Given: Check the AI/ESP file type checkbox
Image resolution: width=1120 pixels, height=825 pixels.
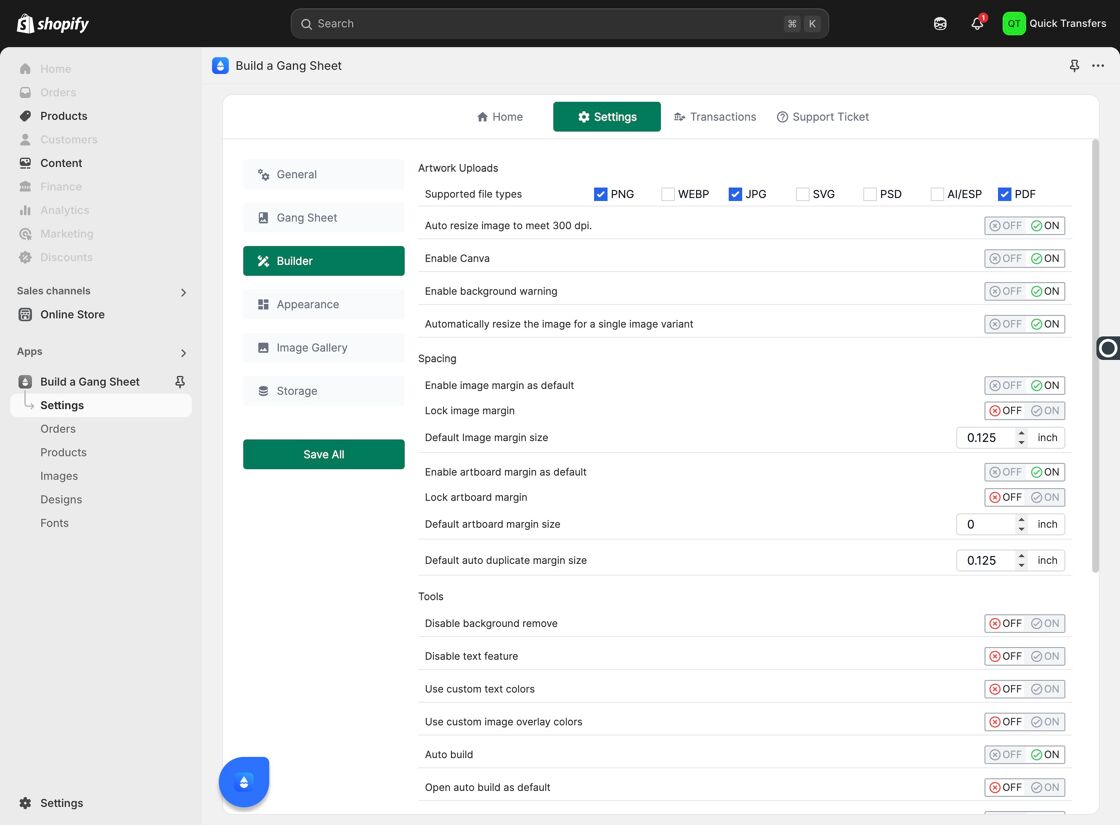Looking at the screenshot, I should [x=936, y=194].
